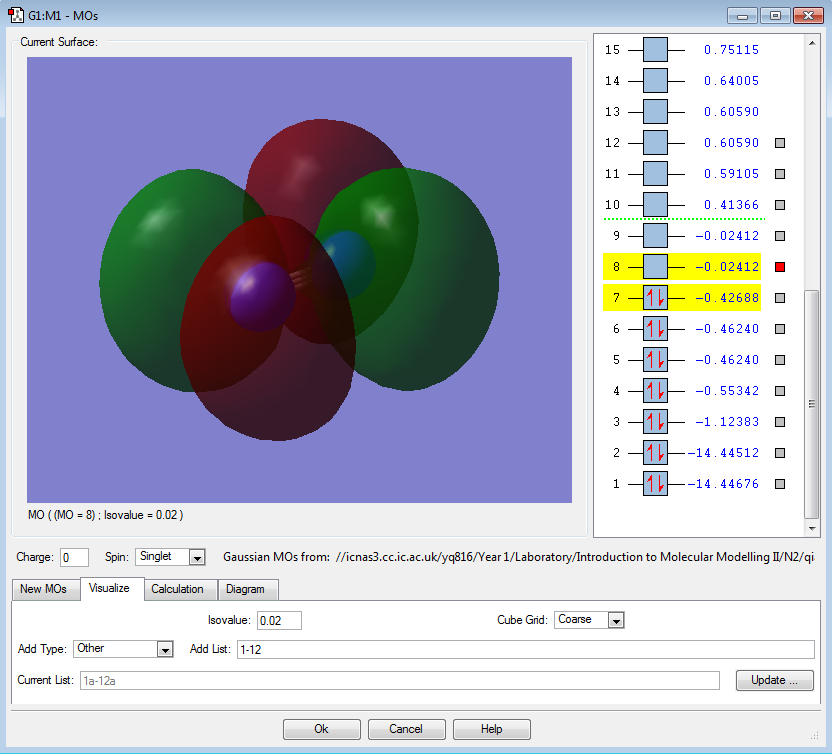Select the occupied orbital box for MO 5
The width and height of the screenshot is (832, 754).
pyautogui.click(x=655, y=360)
